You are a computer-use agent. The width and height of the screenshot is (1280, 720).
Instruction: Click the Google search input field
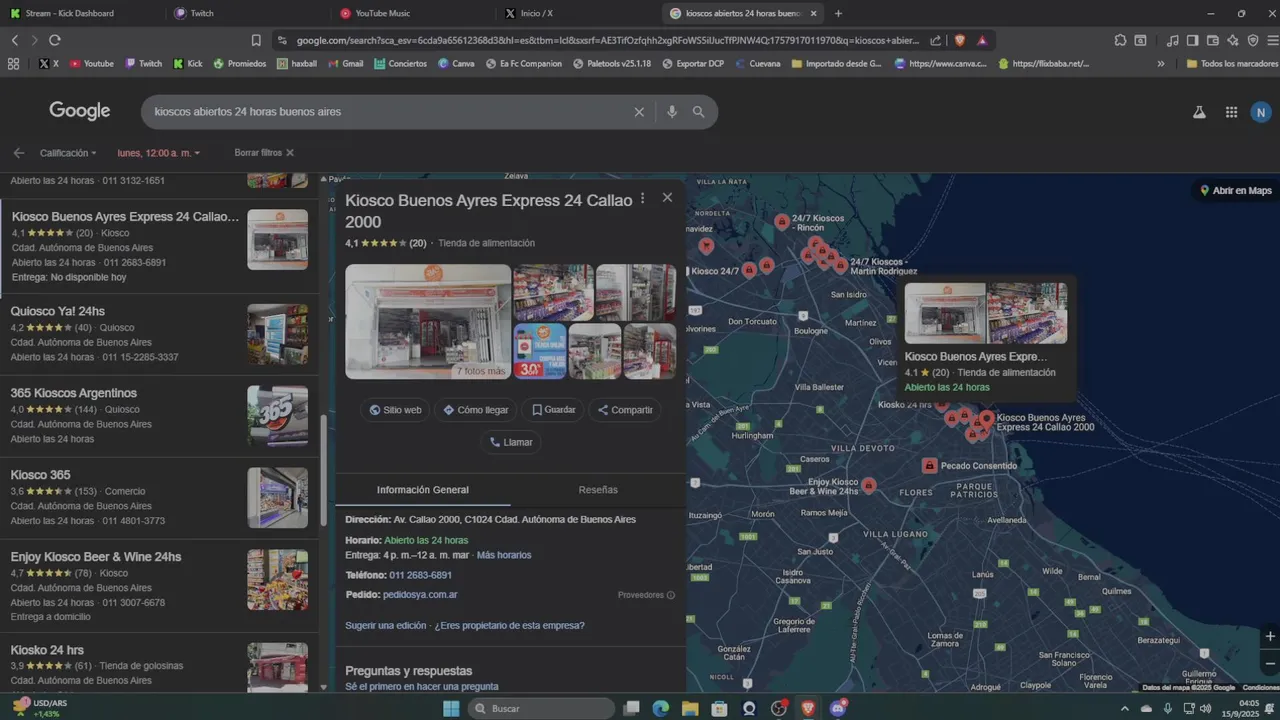[390, 112]
